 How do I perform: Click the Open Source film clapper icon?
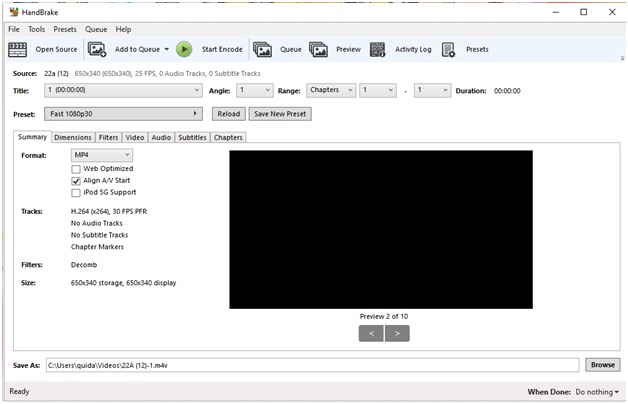click(18, 50)
